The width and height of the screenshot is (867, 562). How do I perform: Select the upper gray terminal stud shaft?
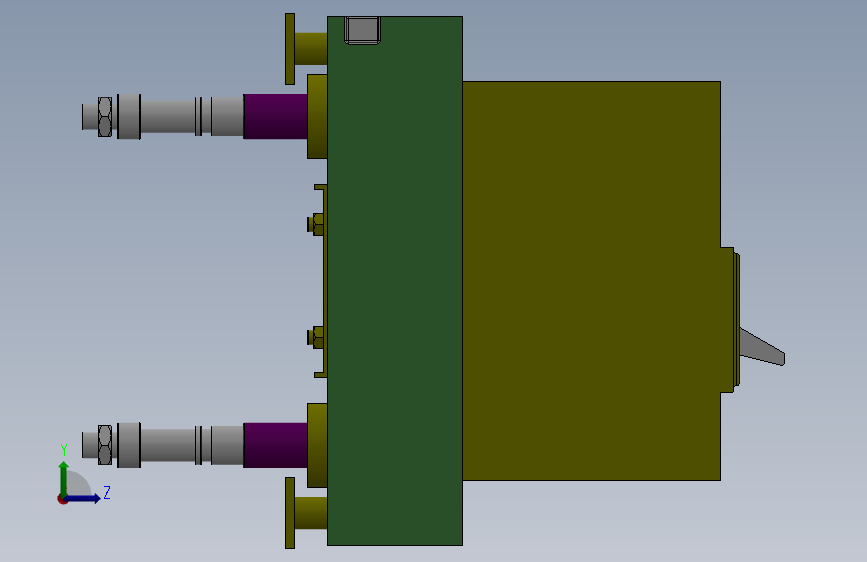tap(168, 117)
